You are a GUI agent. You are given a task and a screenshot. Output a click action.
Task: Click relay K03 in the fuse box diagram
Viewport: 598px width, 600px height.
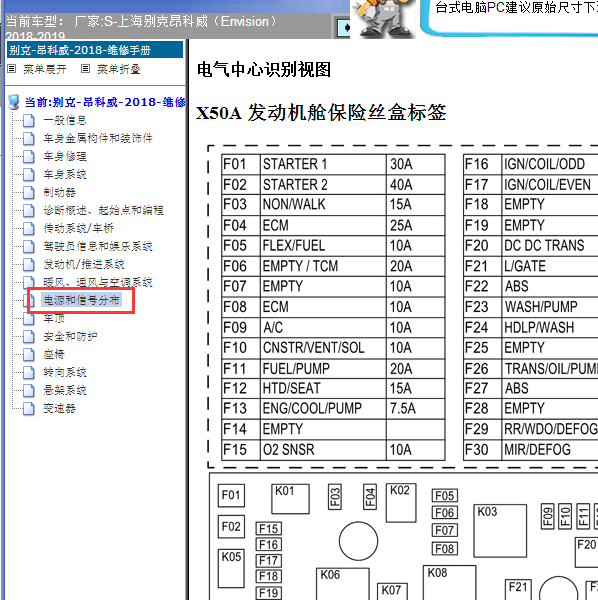point(500,531)
